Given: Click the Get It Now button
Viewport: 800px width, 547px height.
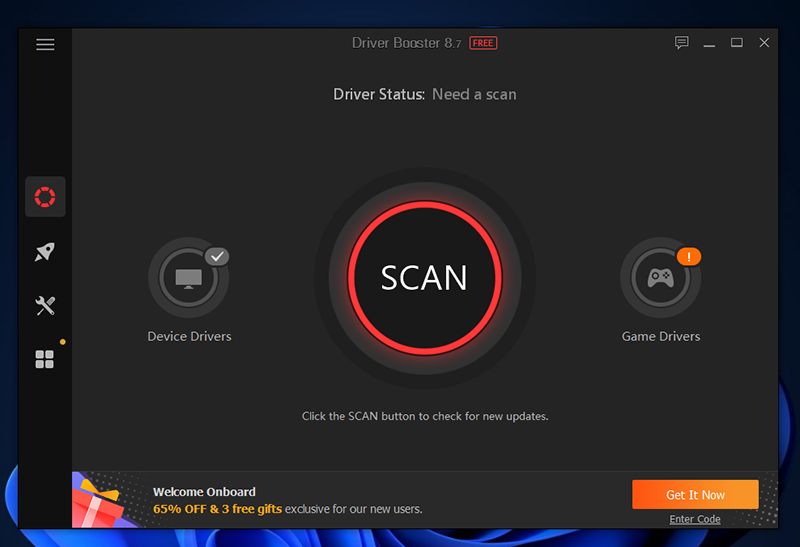Looking at the screenshot, I should click(695, 495).
